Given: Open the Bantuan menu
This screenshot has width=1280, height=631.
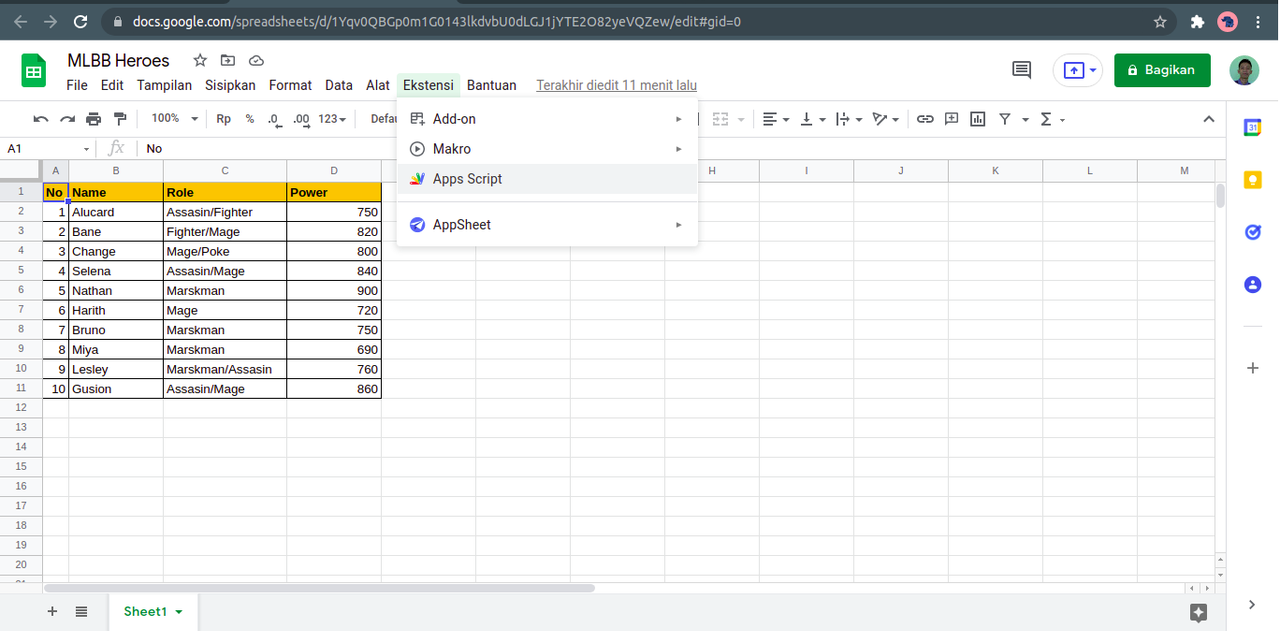Looking at the screenshot, I should (491, 85).
